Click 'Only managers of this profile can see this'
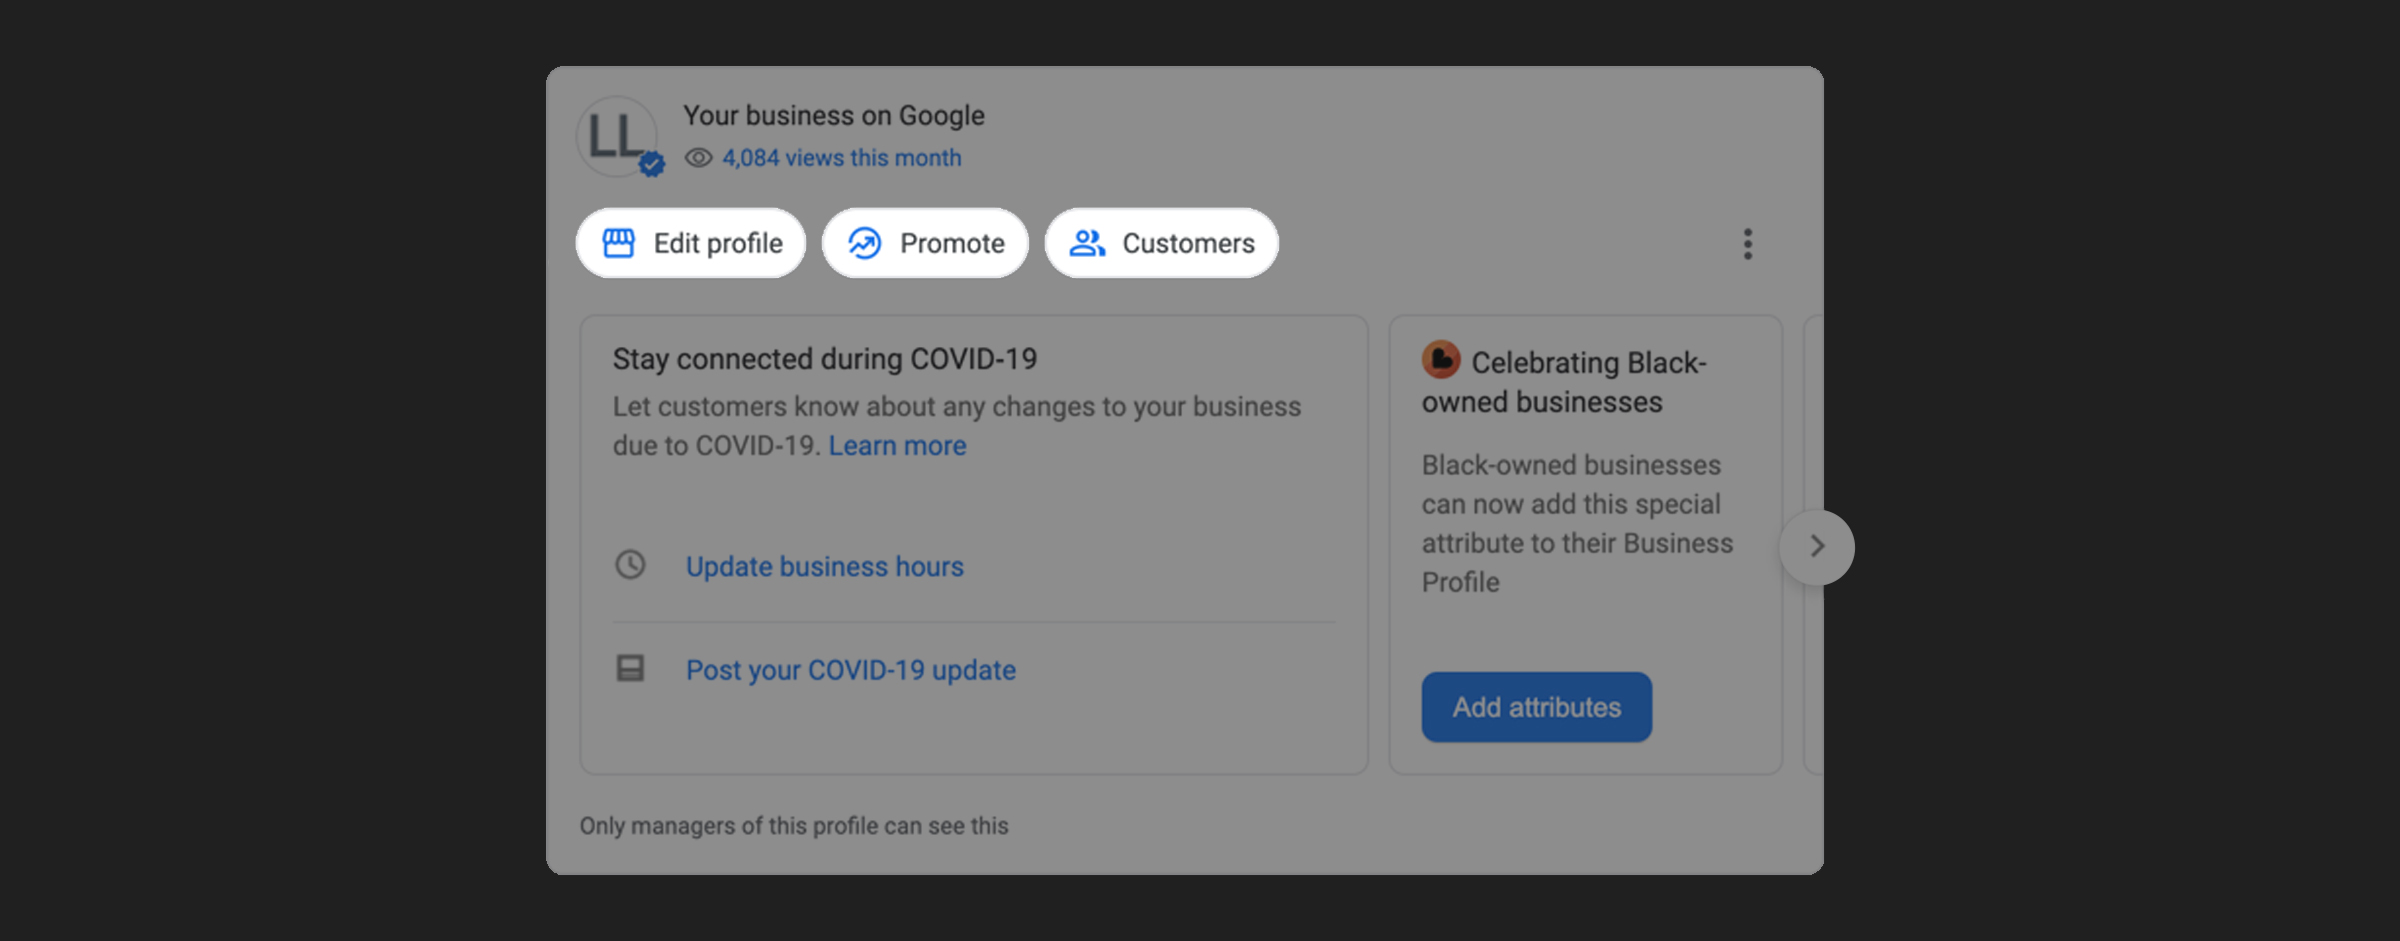 click(x=794, y=826)
